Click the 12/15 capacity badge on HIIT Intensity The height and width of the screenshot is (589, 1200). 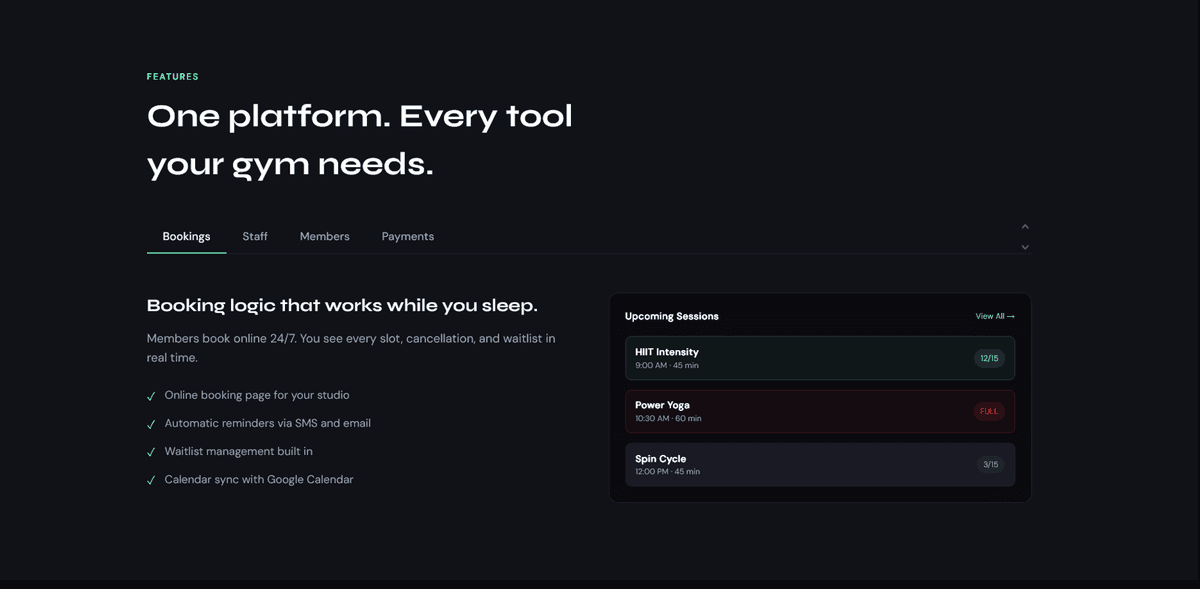pyautogui.click(x=988, y=357)
